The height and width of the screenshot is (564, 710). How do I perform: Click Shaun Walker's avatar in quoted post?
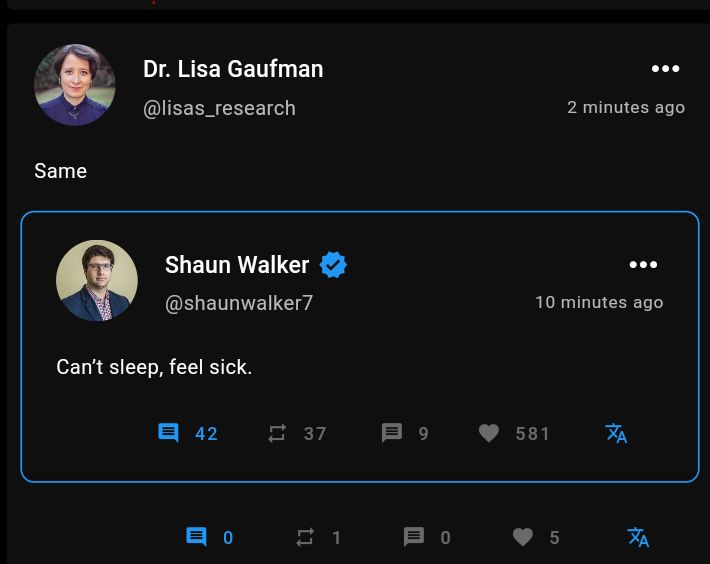pos(97,281)
